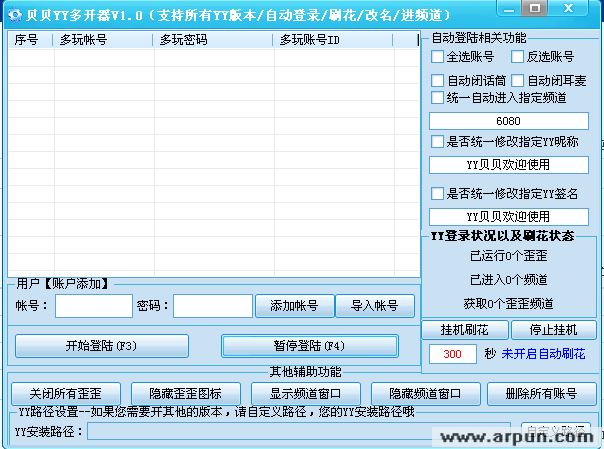
Task: Sort by 多玩密码 column header
Action: click(x=213, y=40)
